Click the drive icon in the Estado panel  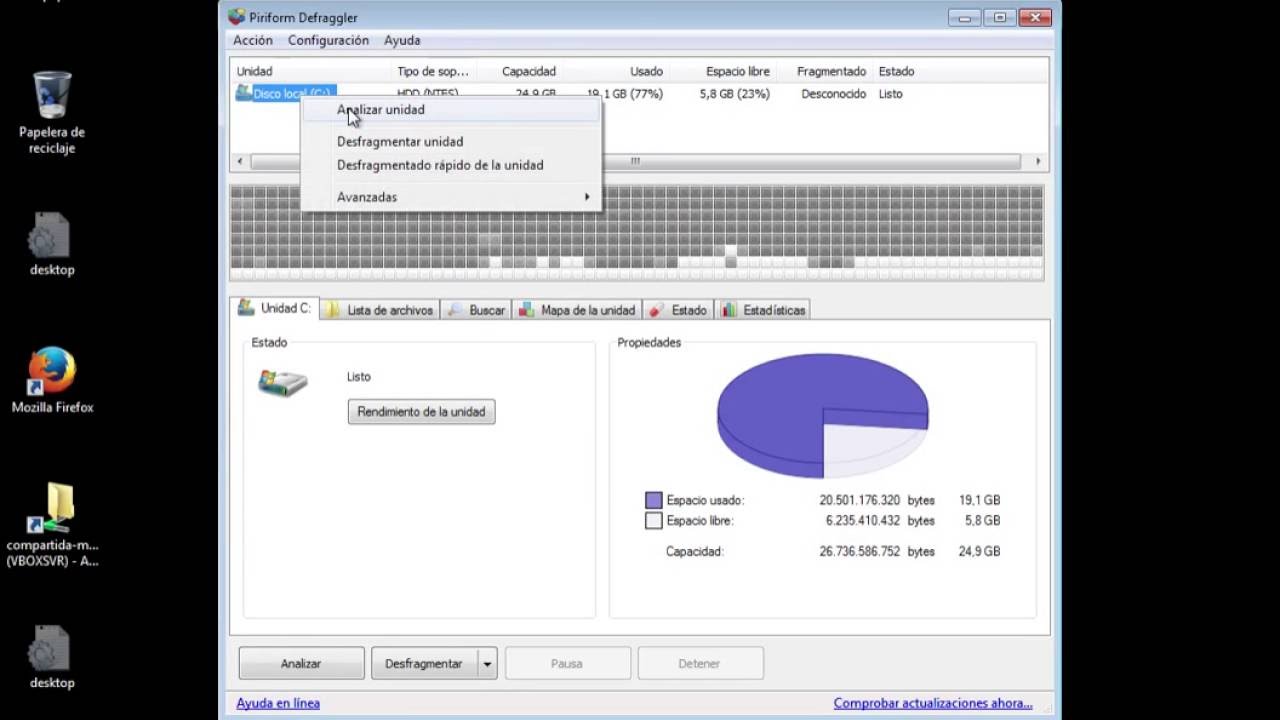tap(283, 383)
